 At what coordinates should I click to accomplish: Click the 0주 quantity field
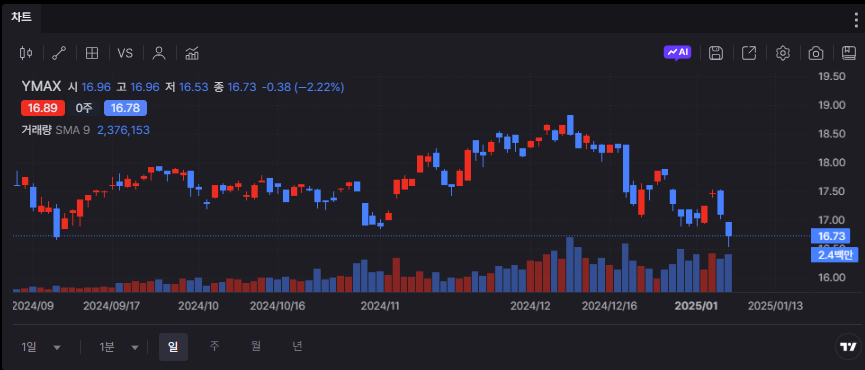pyautogui.click(x=84, y=108)
